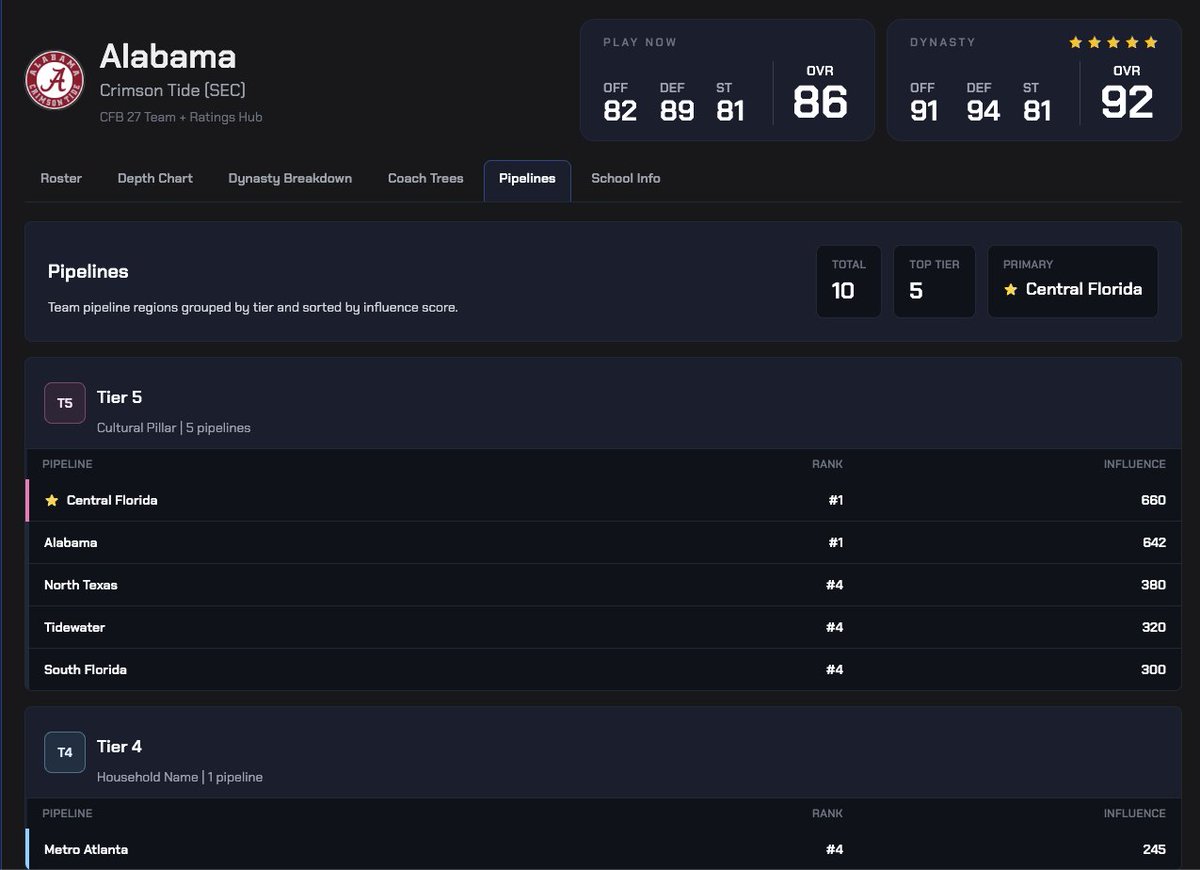Screen dimensions: 1200x870
Task: Click the Pipelines section heading
Action: coord(88,271)
